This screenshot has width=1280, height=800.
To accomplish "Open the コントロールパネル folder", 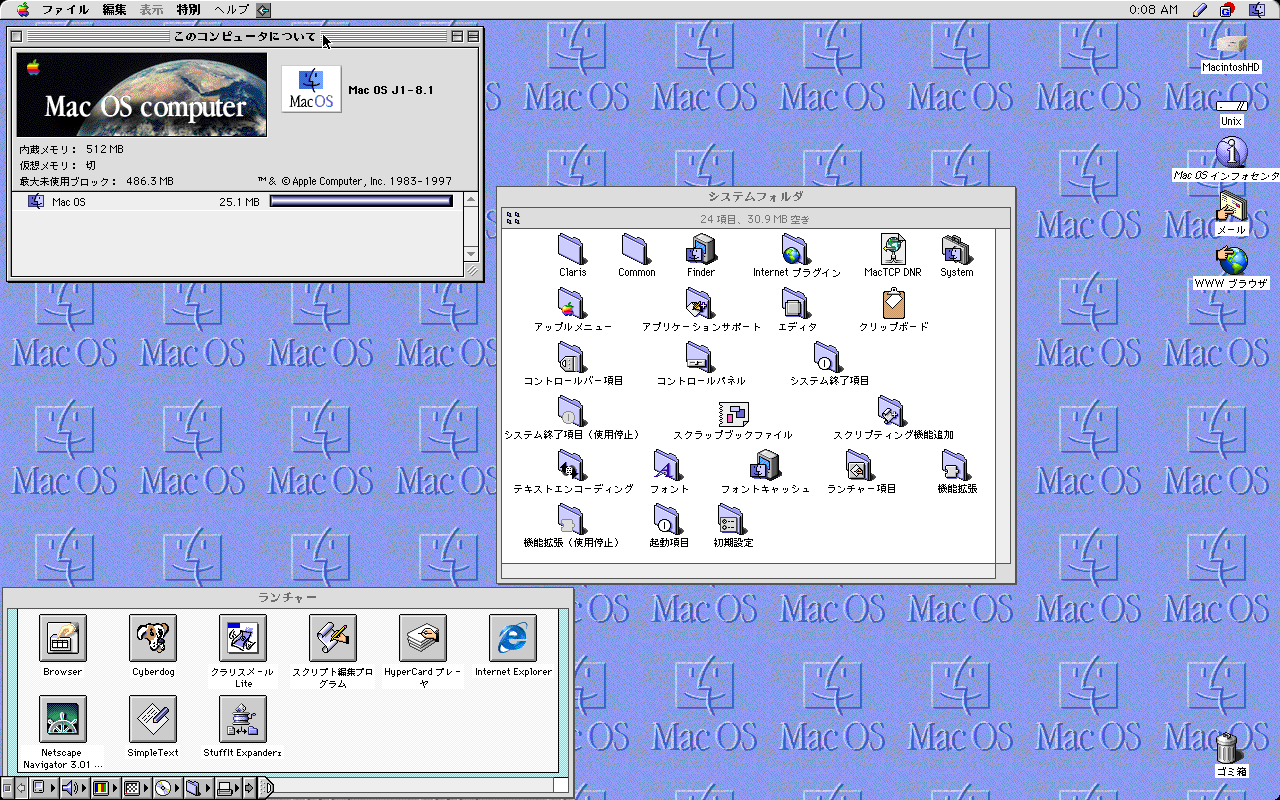I will point(700,357).
